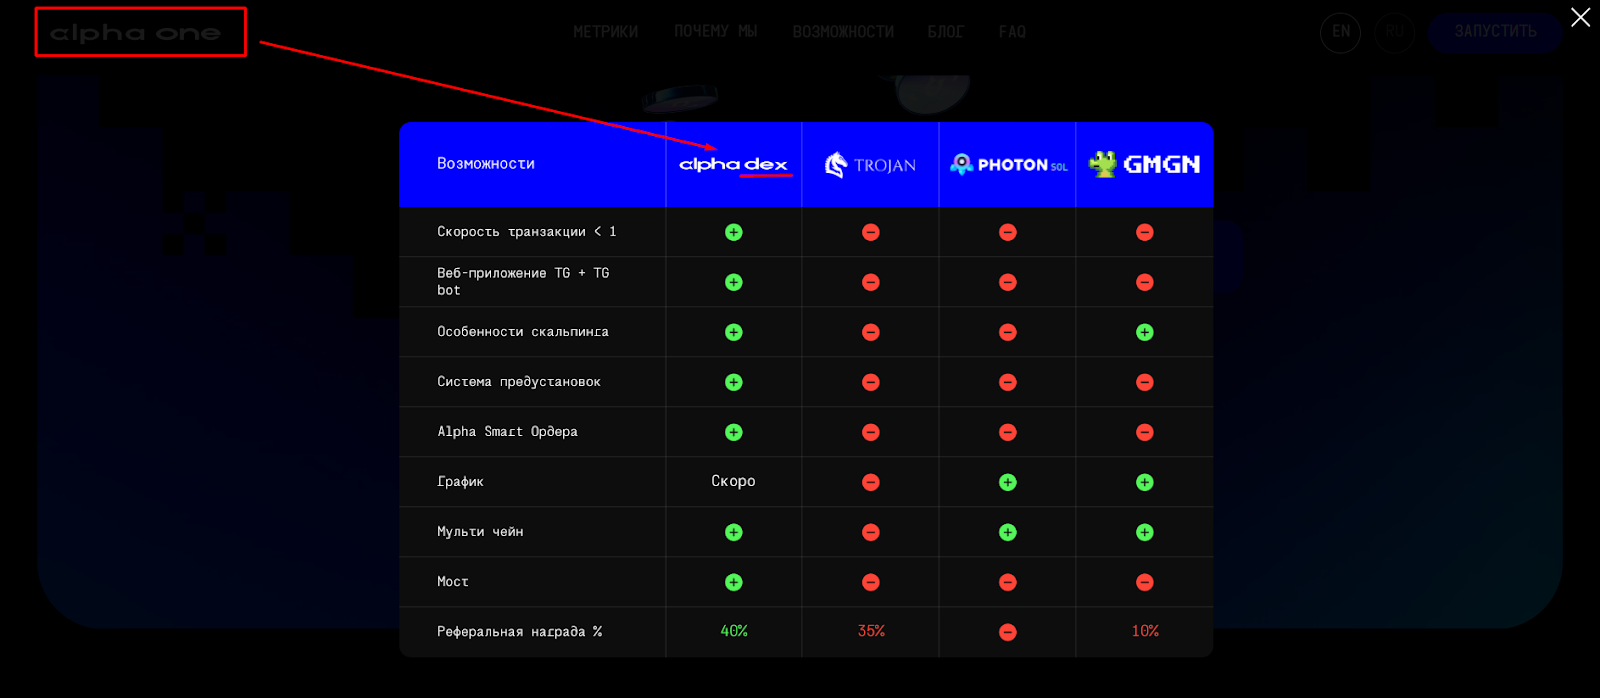The width and height of the screenshot is (1600, 698).
Task: Click alpha dex green plus for Скорость транзакции
Action: click(734, 232)
